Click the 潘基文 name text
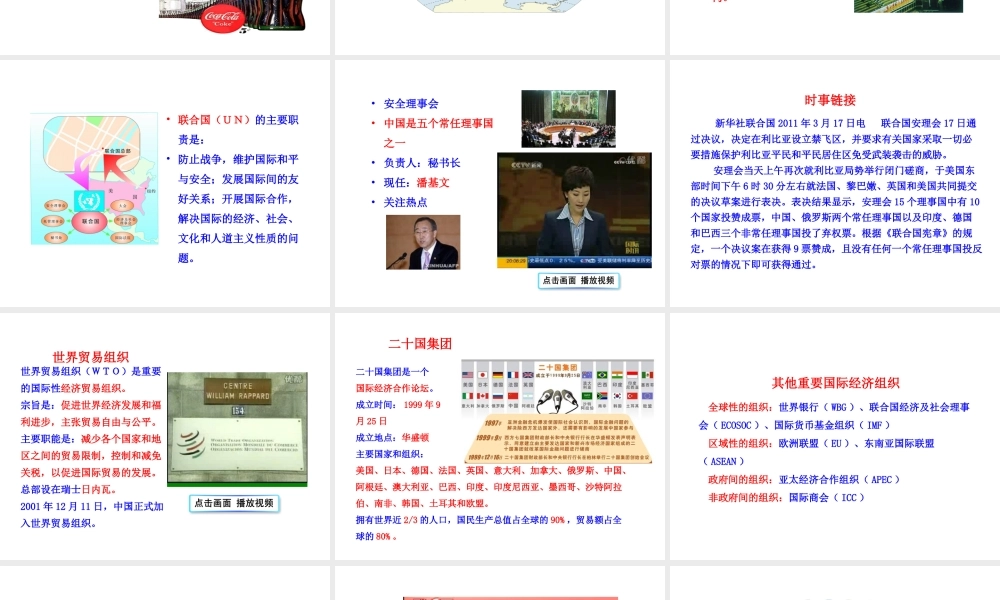 coord(433,183)
